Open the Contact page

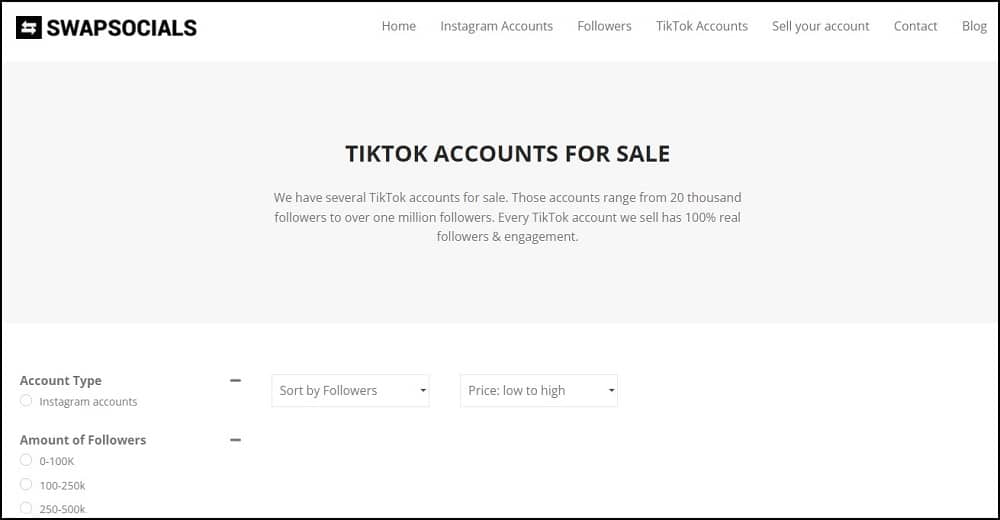[x=915, y=26]
